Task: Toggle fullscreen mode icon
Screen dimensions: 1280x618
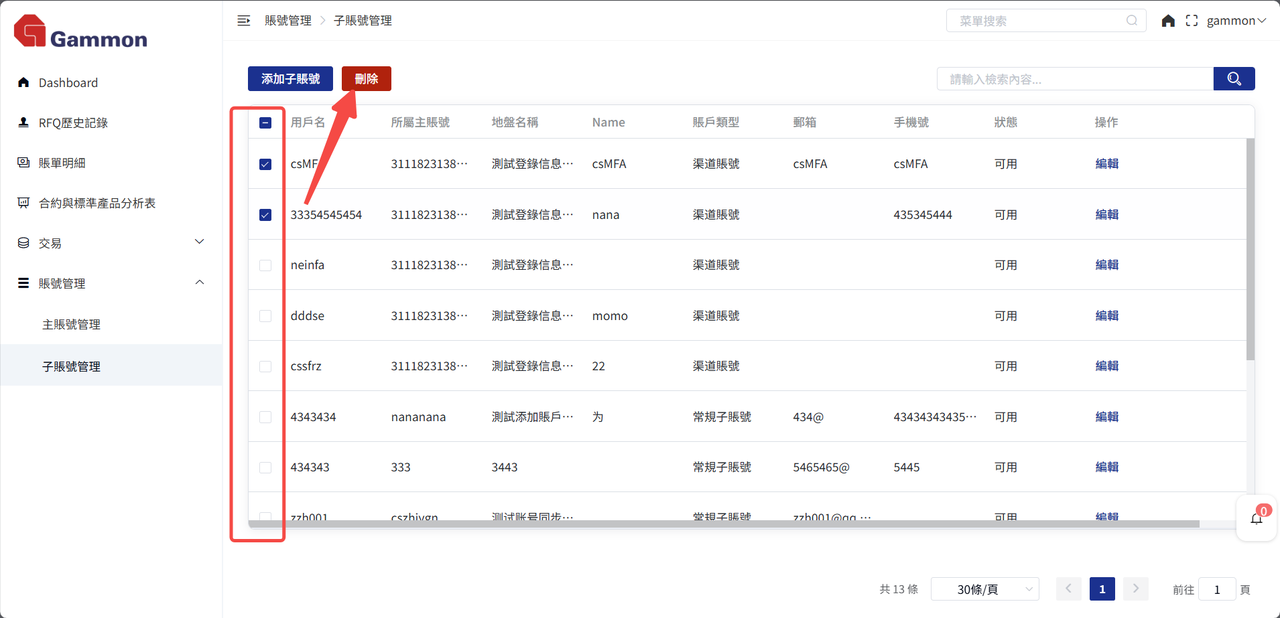Action: 1191,21
